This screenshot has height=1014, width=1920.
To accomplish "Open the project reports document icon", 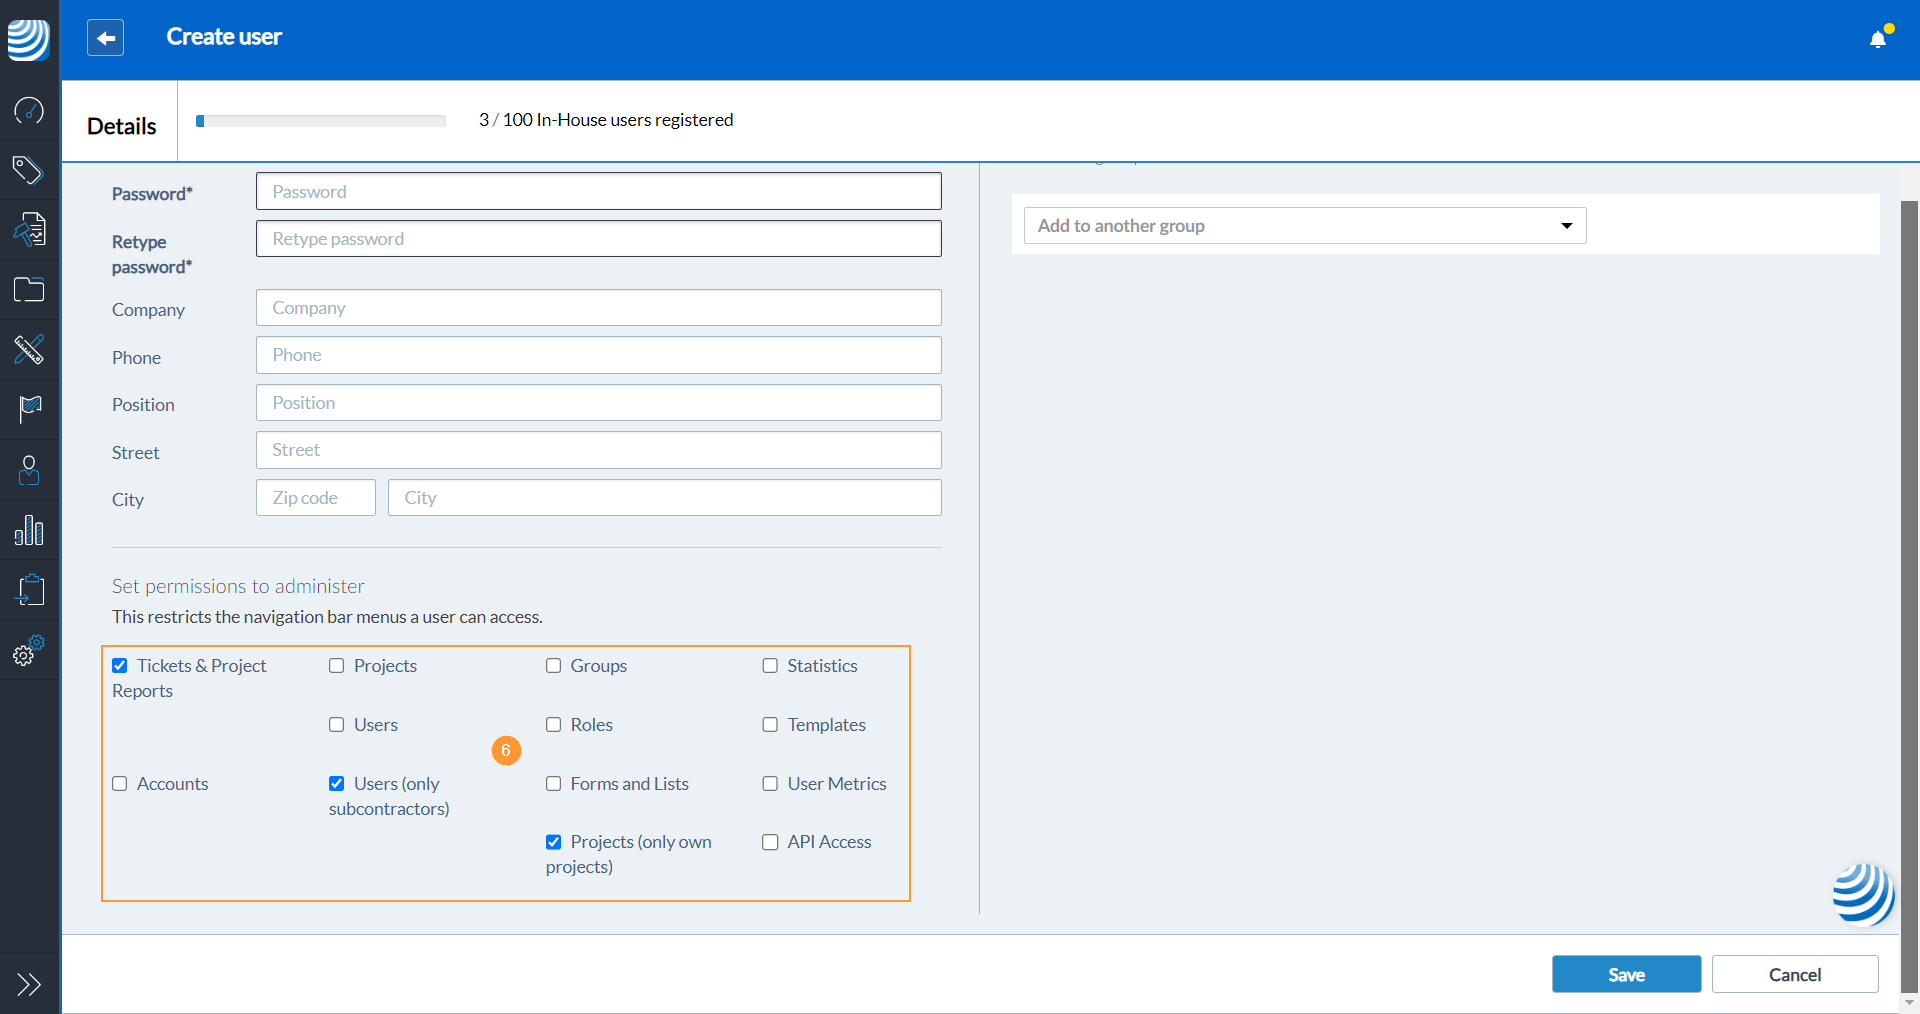I will 29,230.
